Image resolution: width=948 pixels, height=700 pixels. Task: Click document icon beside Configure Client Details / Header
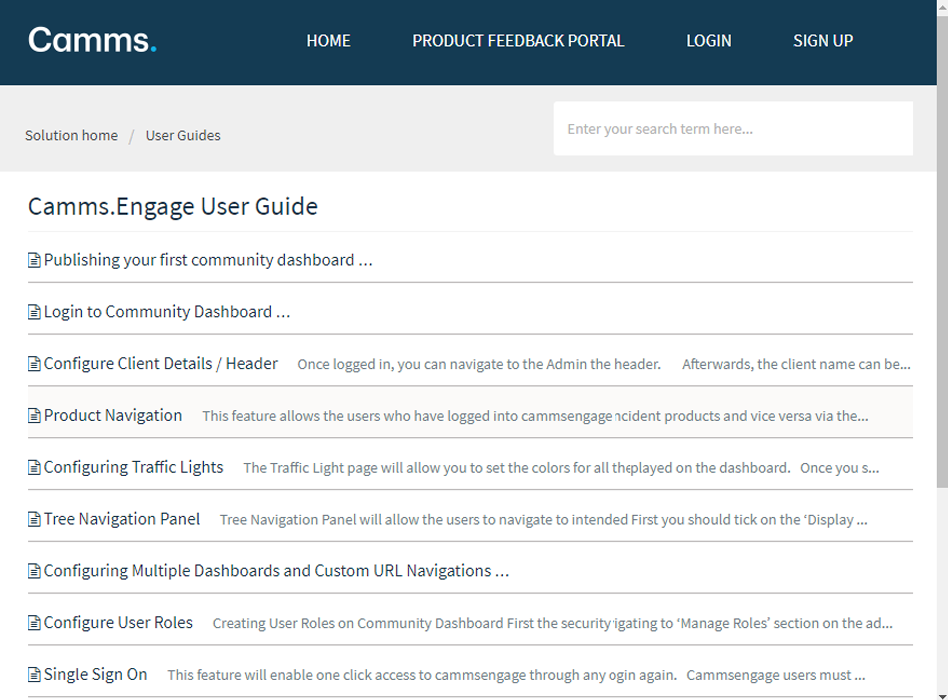34,364
